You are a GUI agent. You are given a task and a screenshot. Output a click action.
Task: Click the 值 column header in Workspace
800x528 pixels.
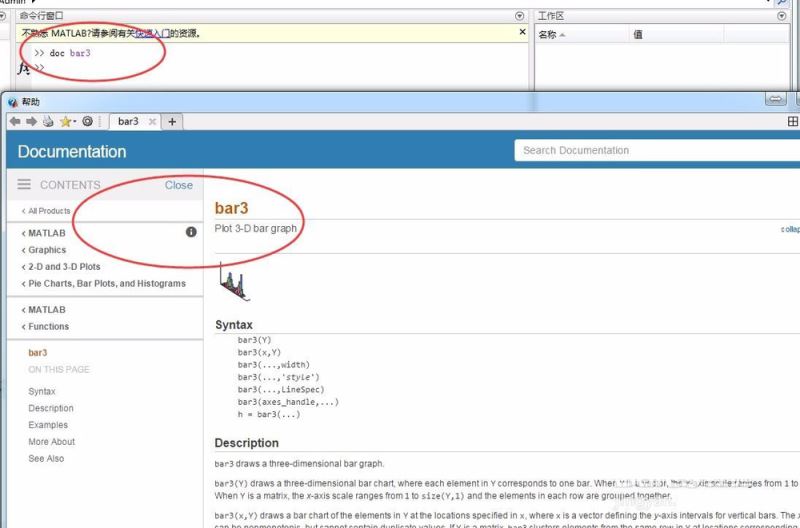[676, 35]
